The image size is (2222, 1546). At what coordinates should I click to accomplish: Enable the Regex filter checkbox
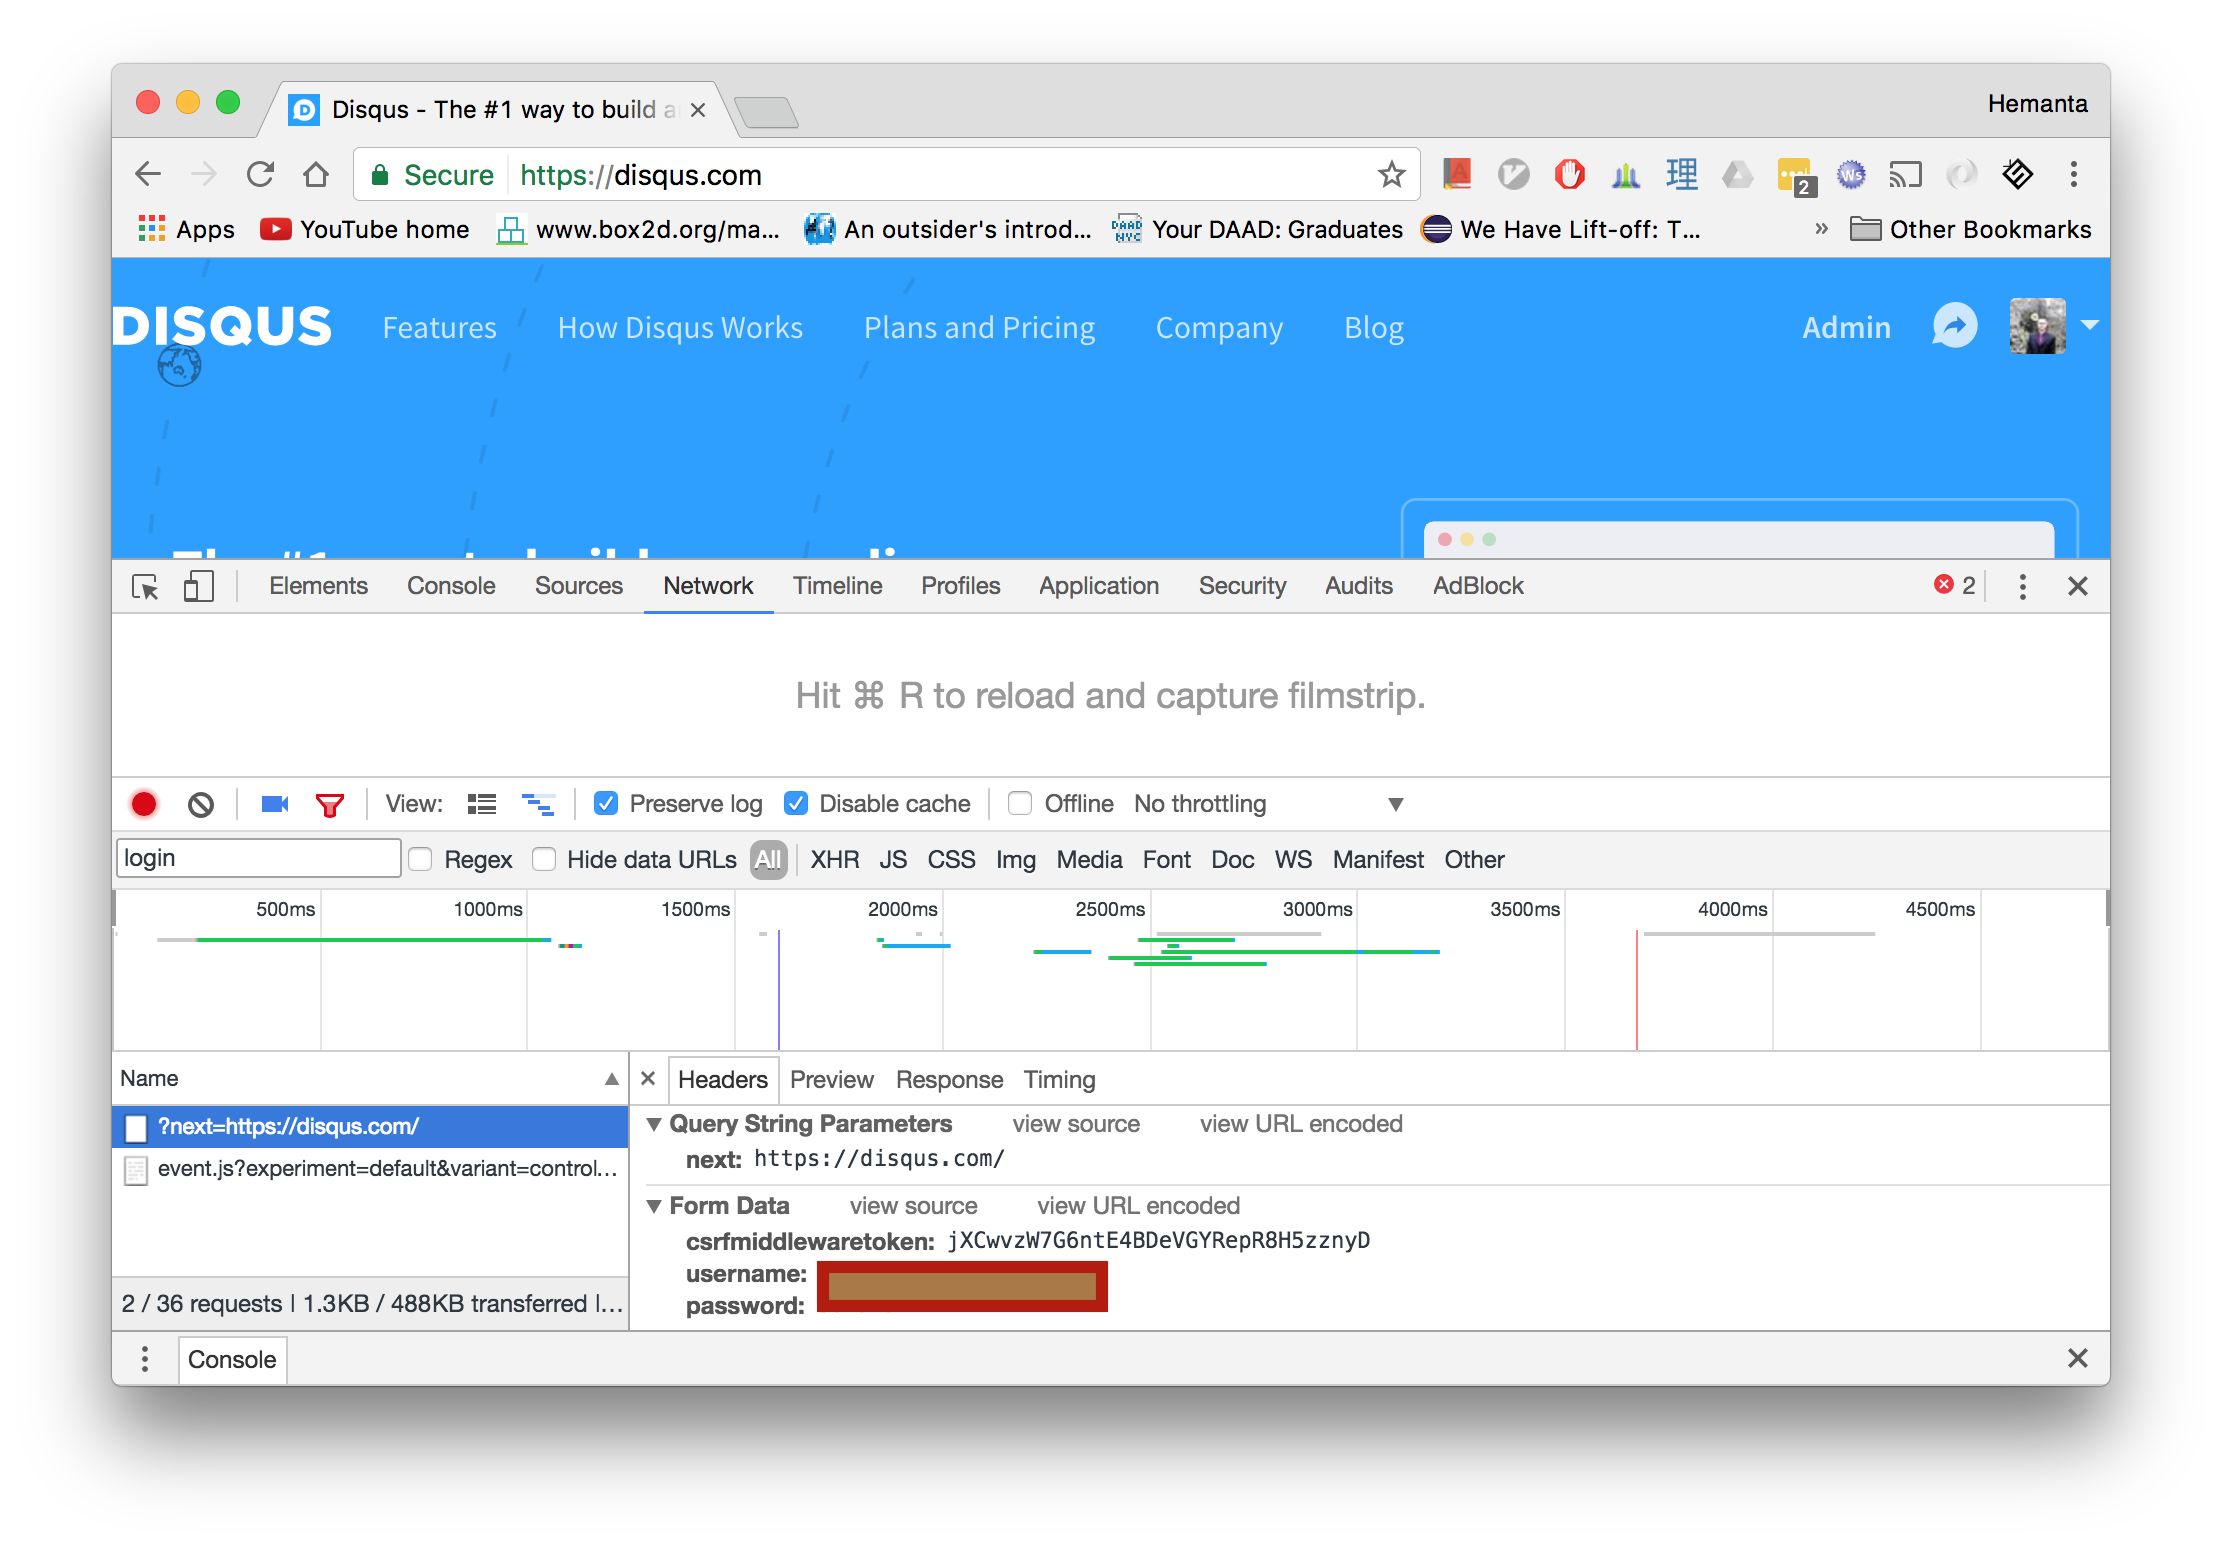pos(420,859)
